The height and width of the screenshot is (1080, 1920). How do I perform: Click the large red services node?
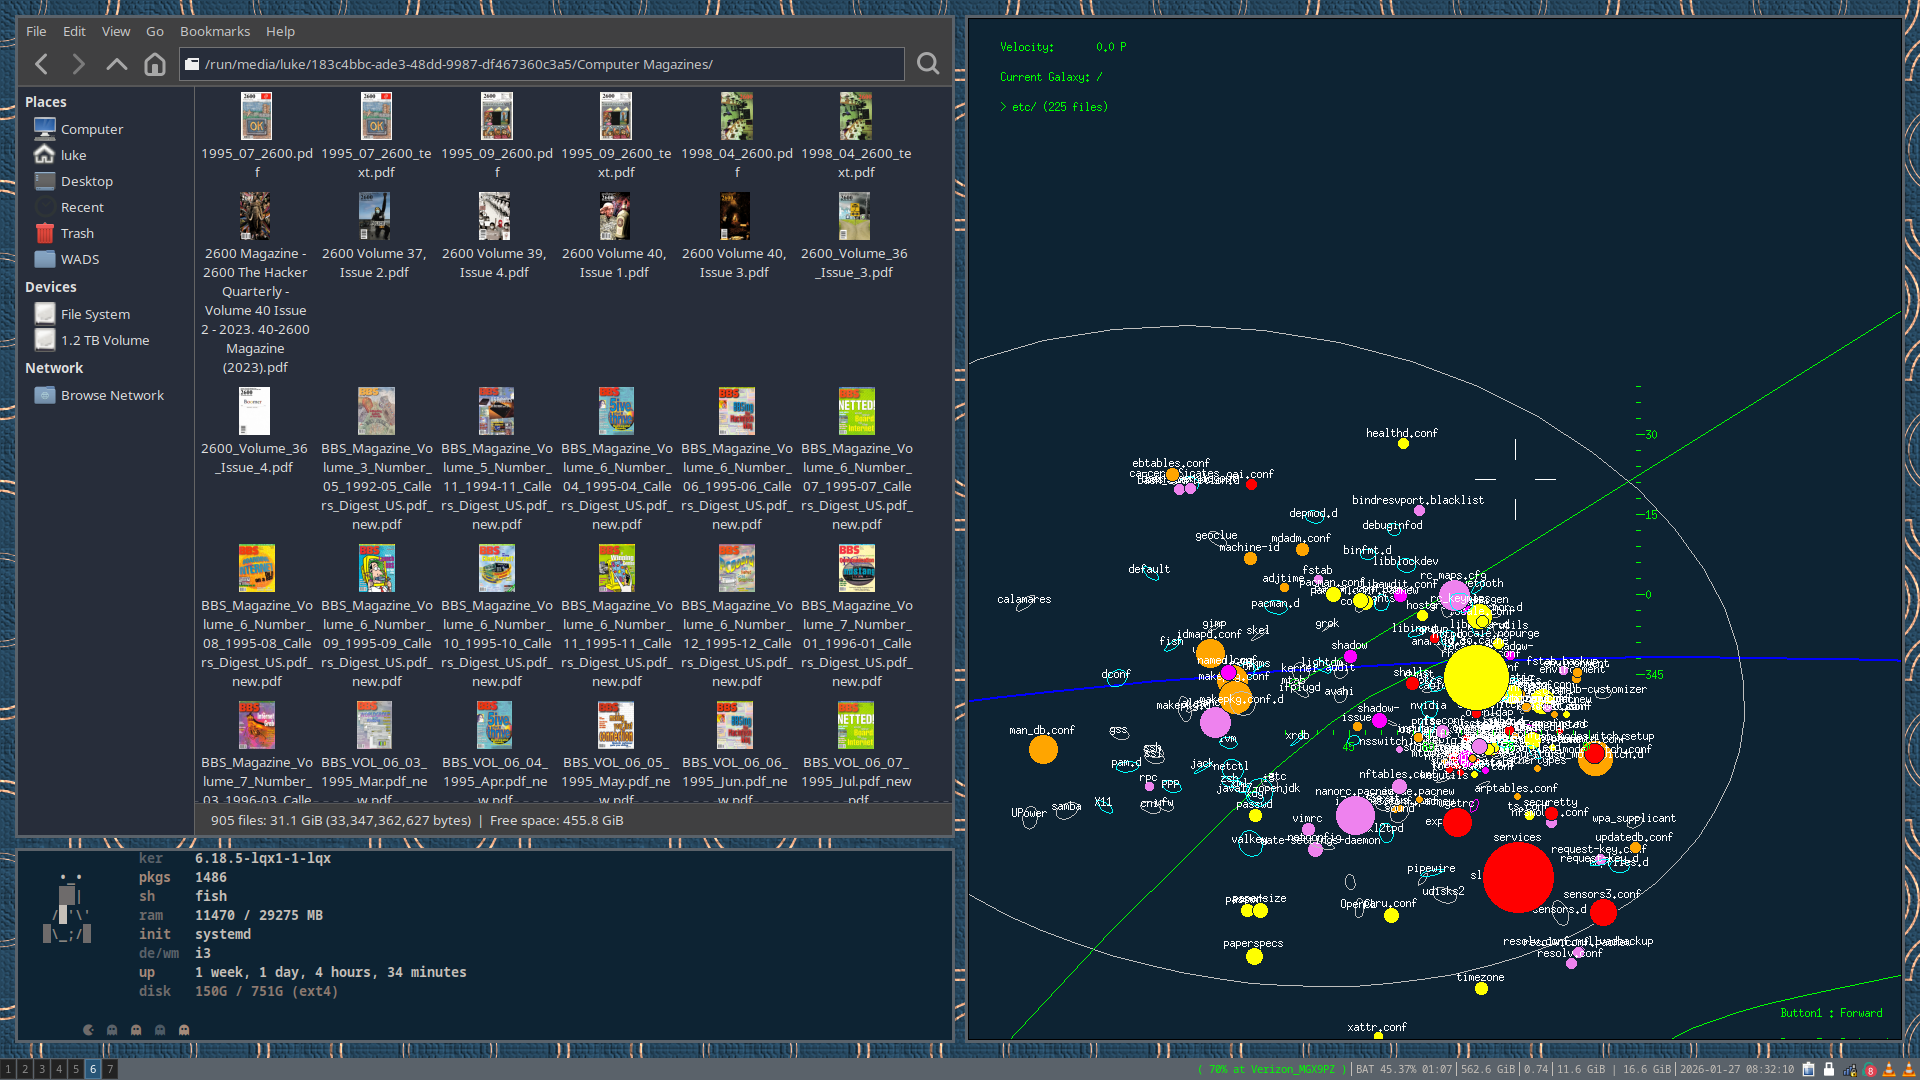click(1517, 877)
